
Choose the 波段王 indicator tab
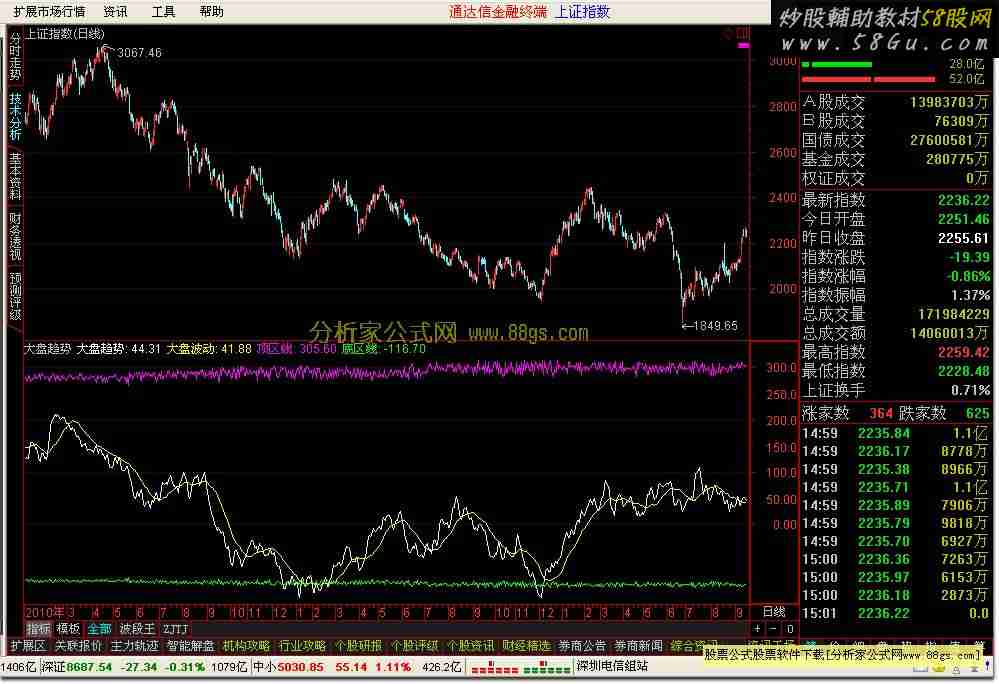click(x=137, y=629)
